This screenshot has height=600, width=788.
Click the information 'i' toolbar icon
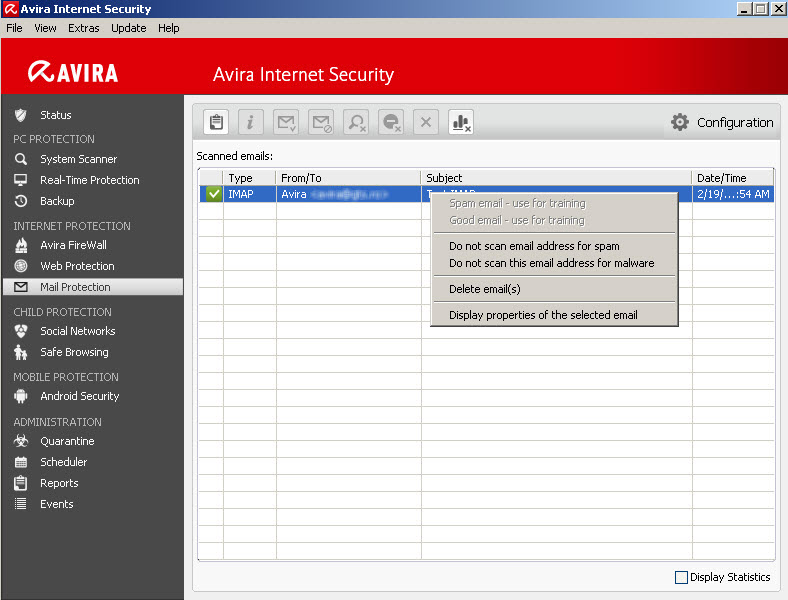(x=251, y=122)
